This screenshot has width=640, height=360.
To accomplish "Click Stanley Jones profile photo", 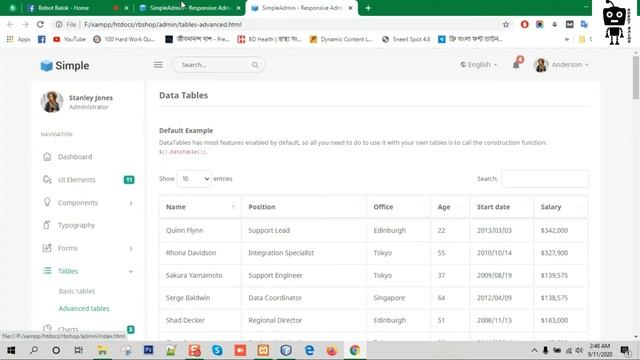I will [52, 102].
